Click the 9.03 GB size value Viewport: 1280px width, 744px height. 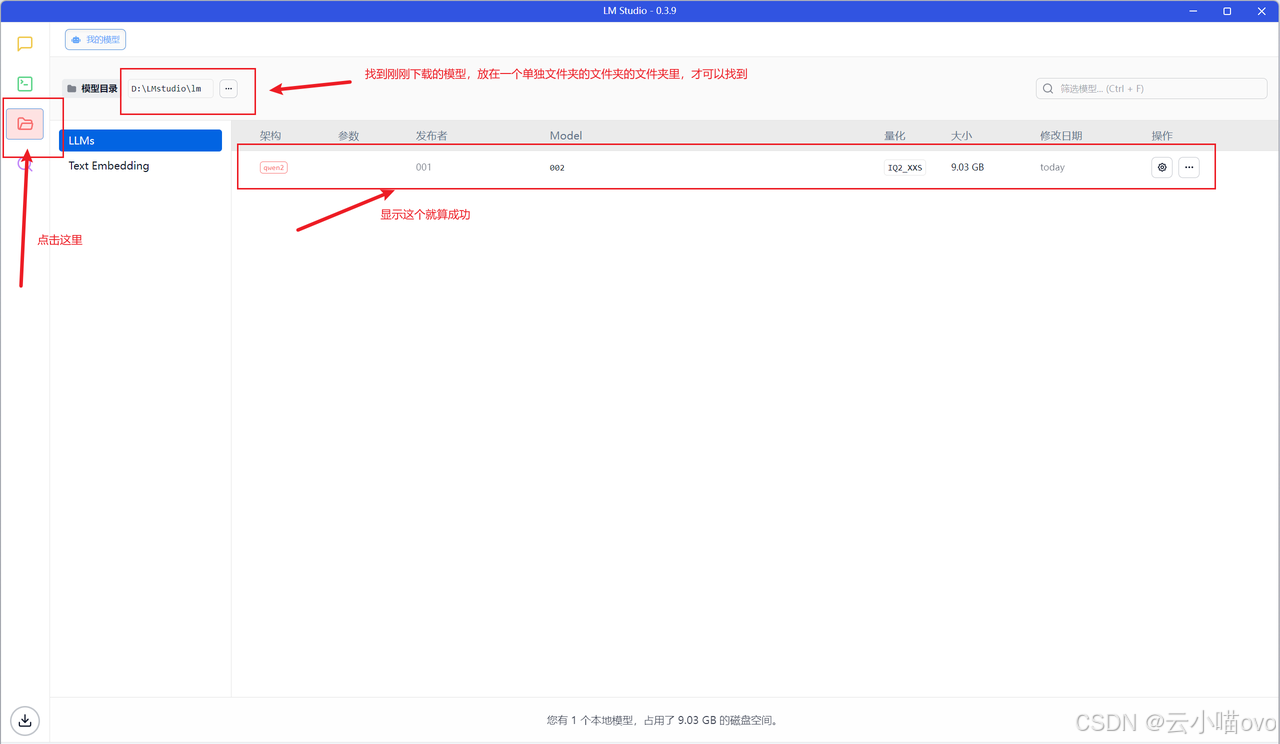coord(967,168)
